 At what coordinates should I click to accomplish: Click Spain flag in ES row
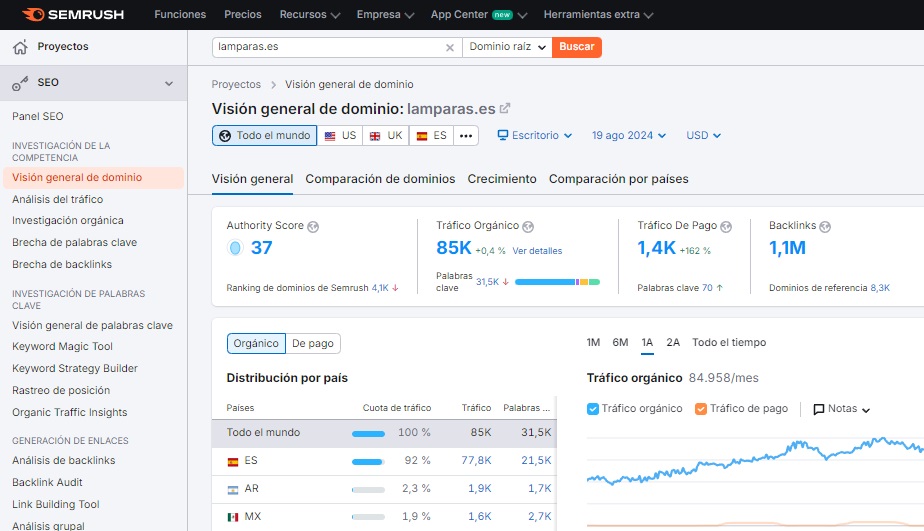pos(233,461)
